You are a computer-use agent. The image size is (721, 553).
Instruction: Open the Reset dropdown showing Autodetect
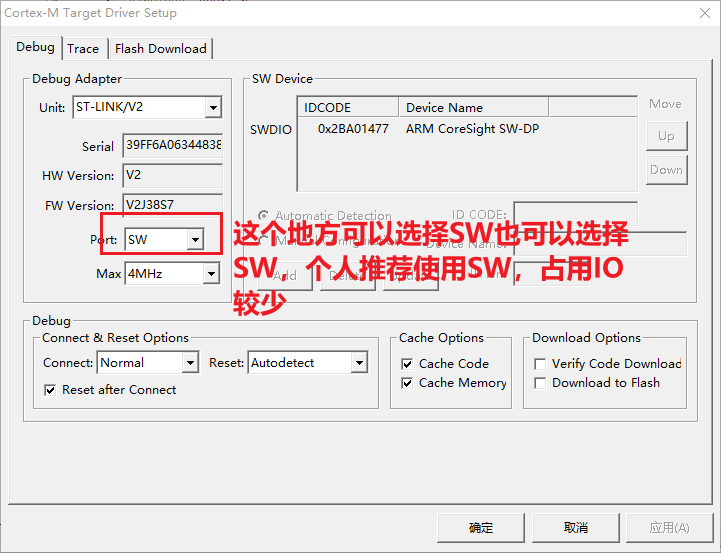[308, 363]
